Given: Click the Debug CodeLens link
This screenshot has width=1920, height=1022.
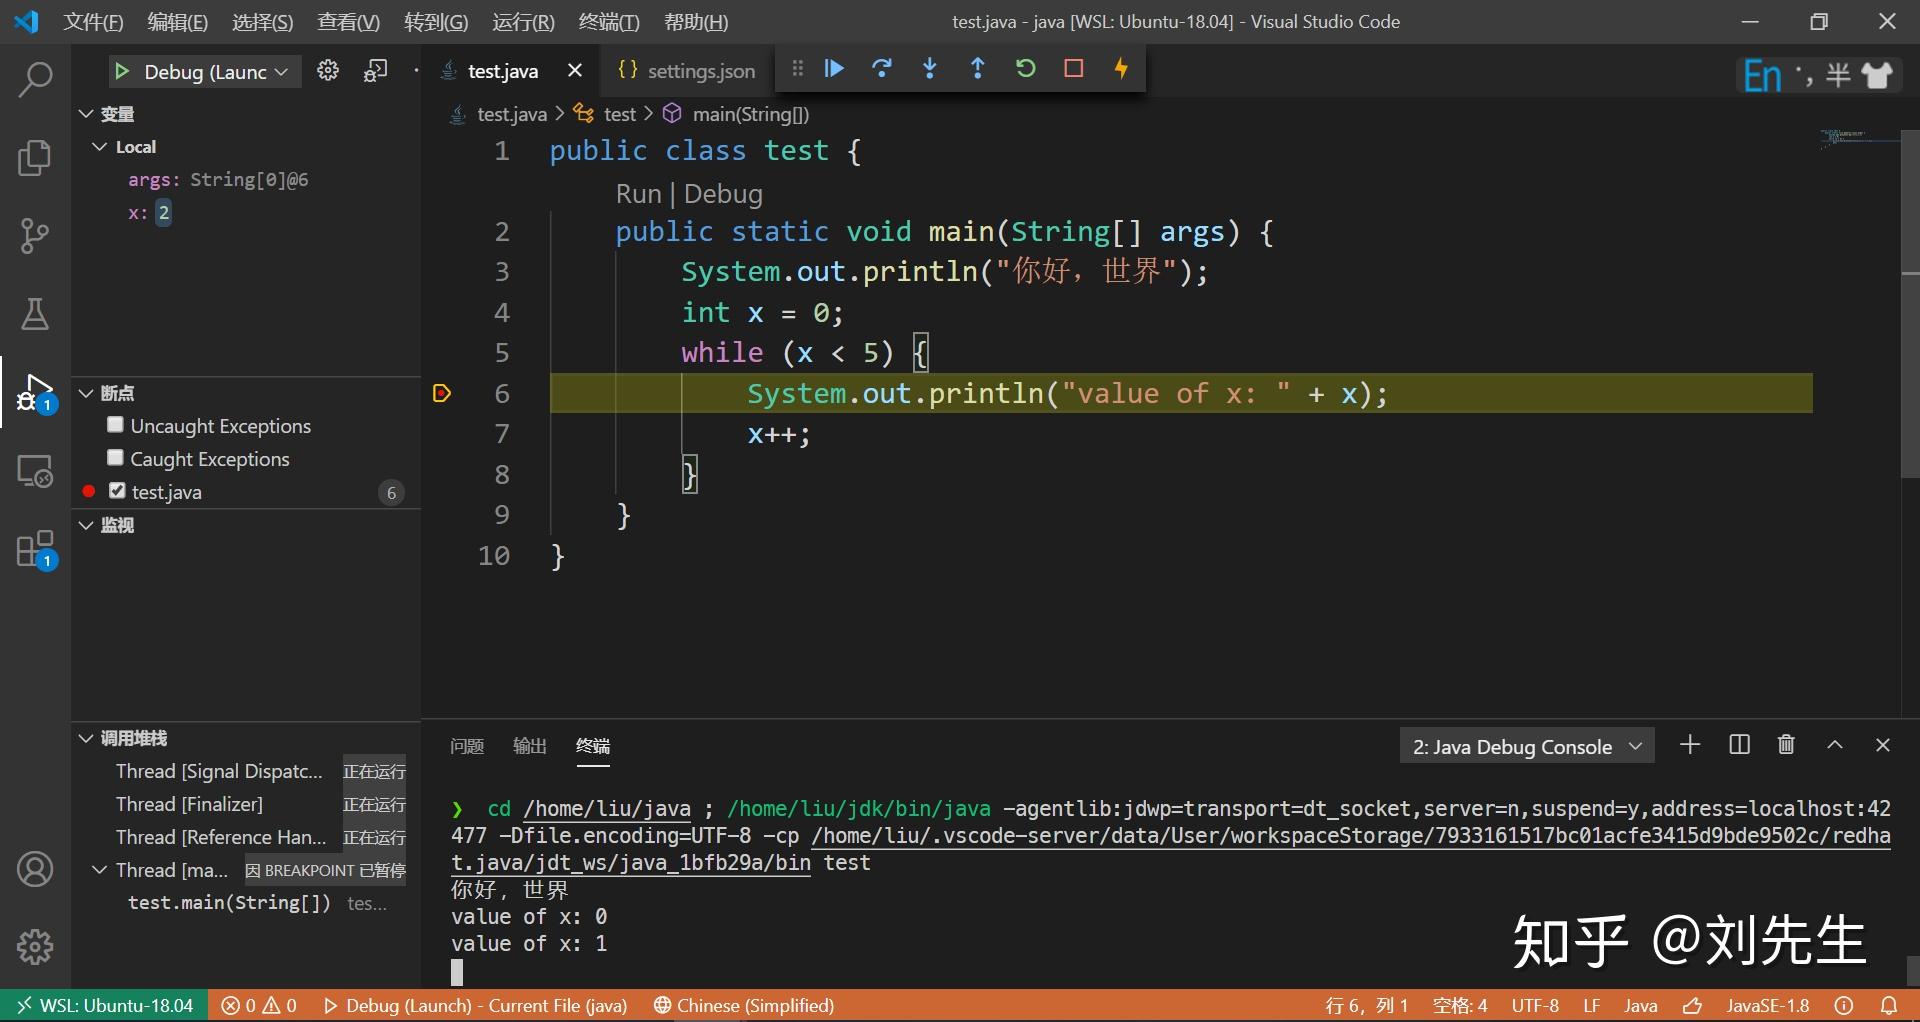Looking at the screenshot, I should 722,193.
